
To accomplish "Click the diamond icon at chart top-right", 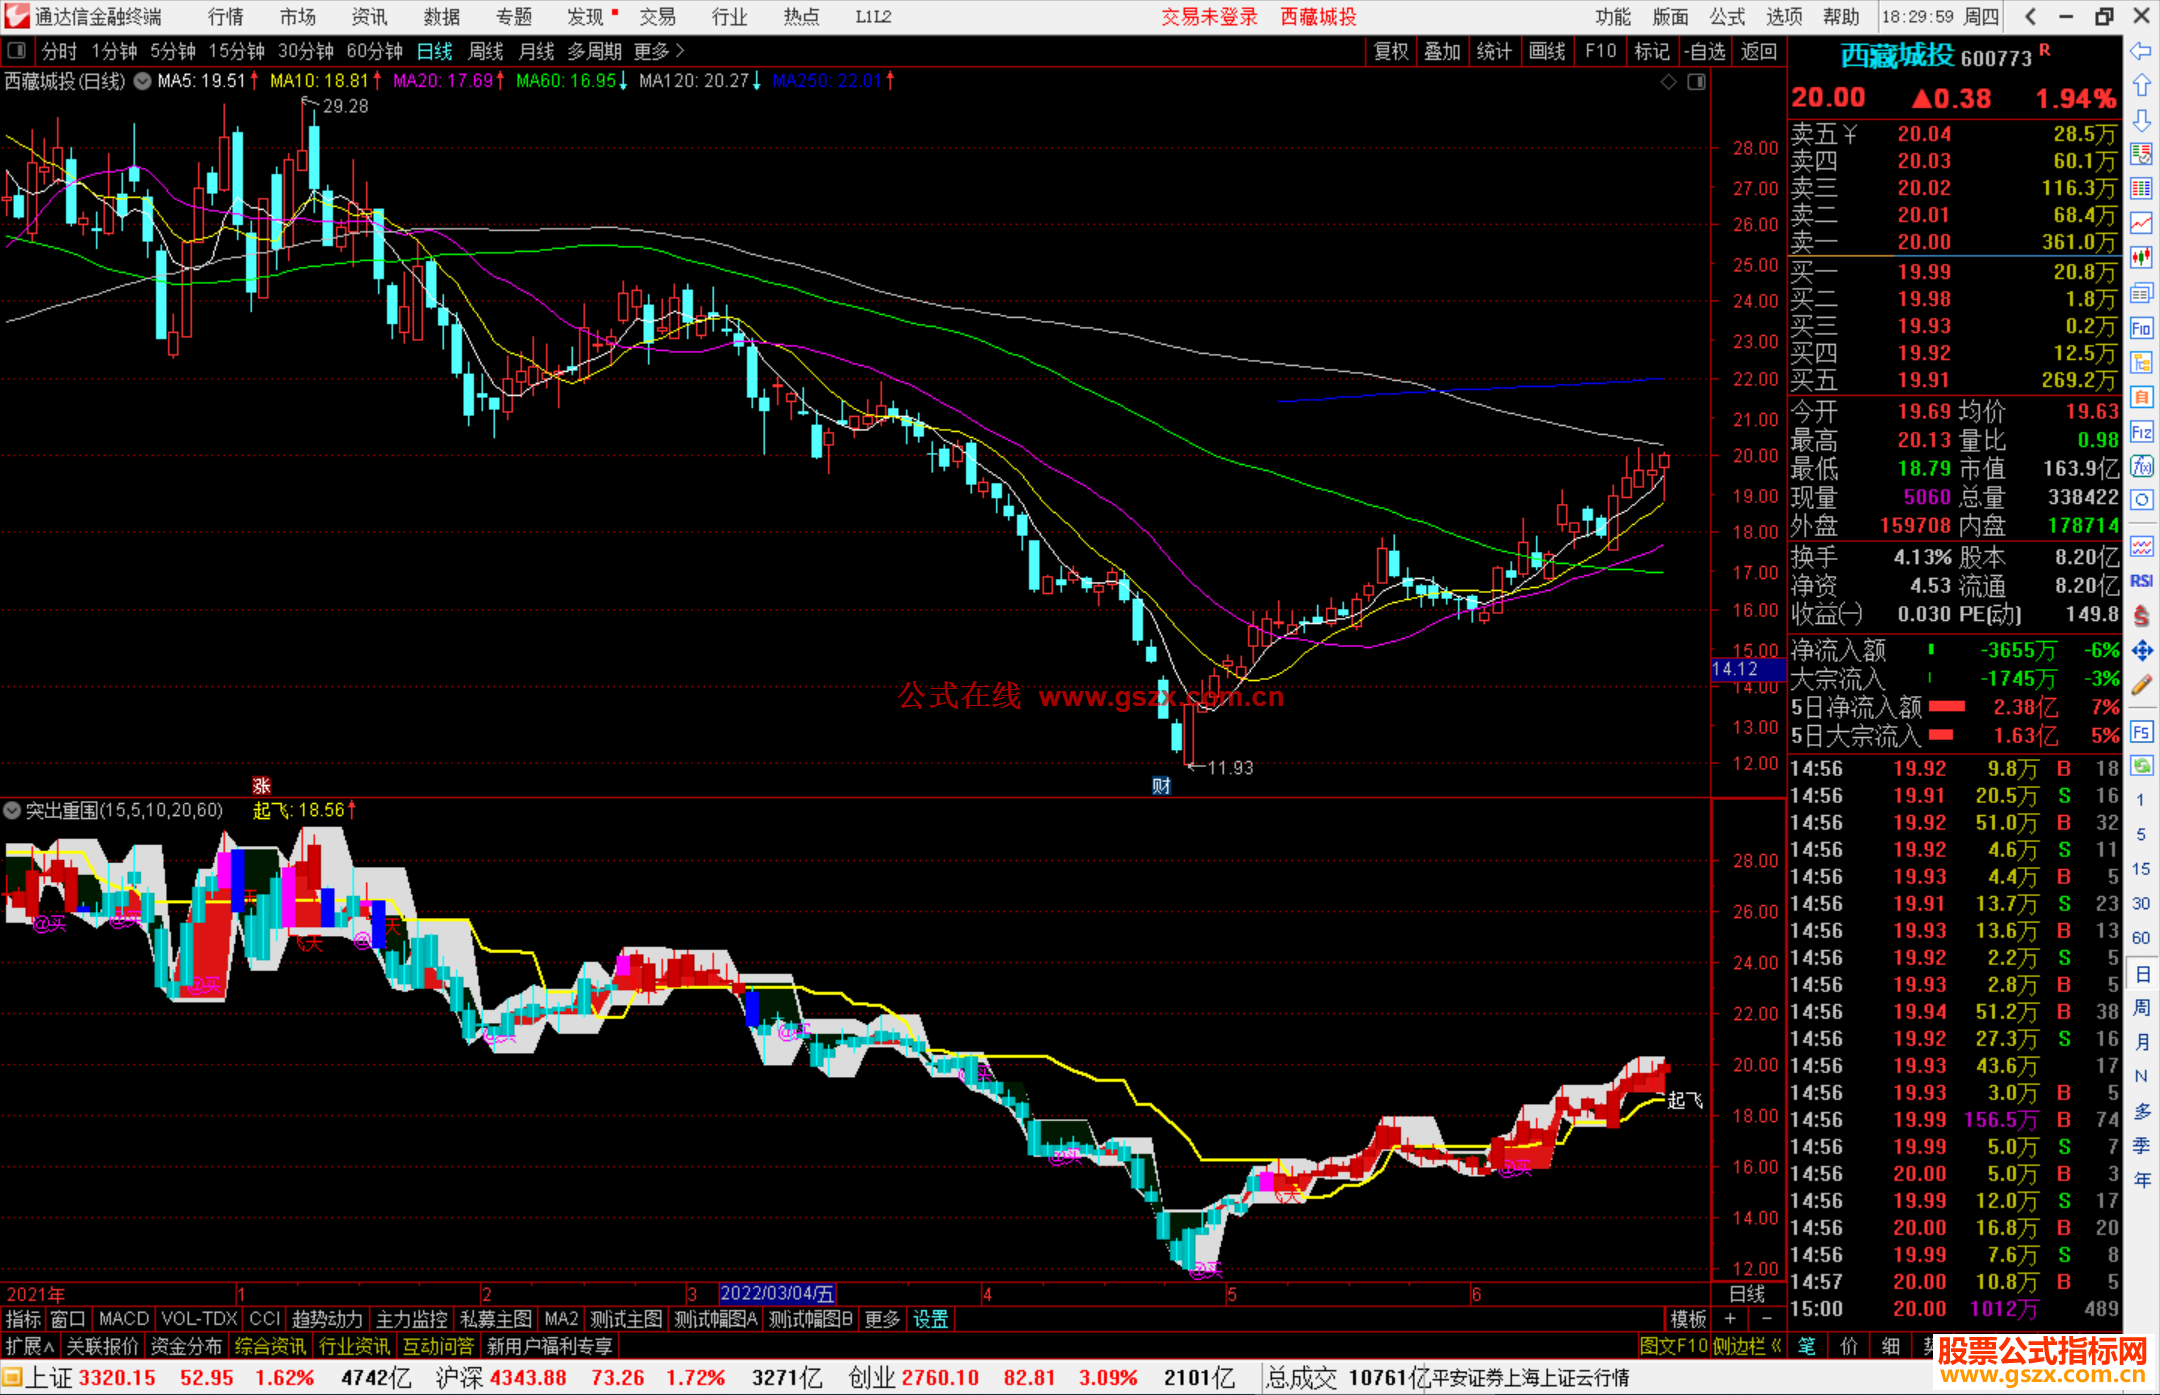I will pyautogui.click(x=1668, y=82).
